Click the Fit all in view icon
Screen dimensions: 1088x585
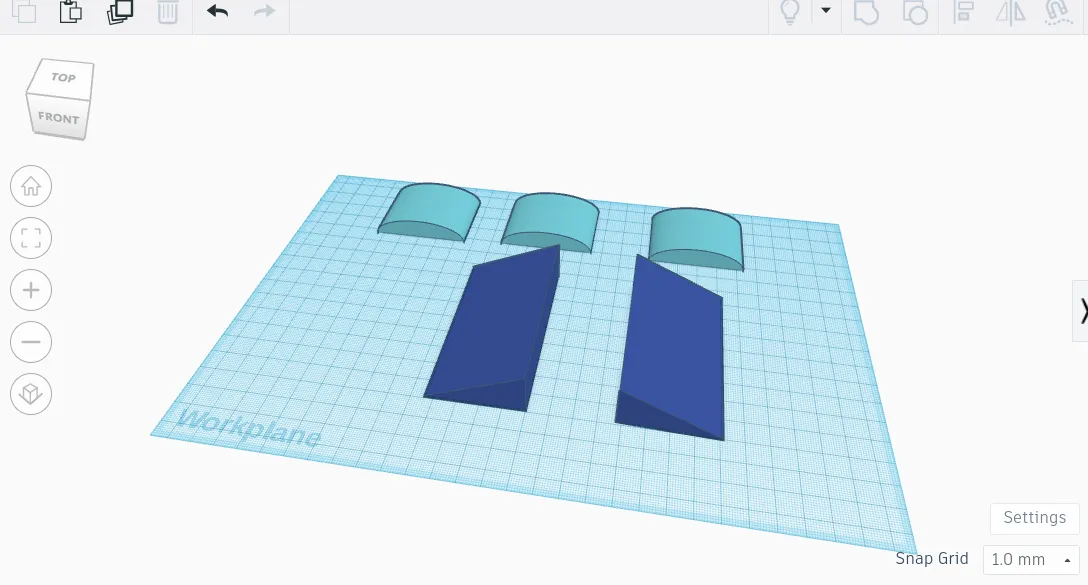pos(31,238)
